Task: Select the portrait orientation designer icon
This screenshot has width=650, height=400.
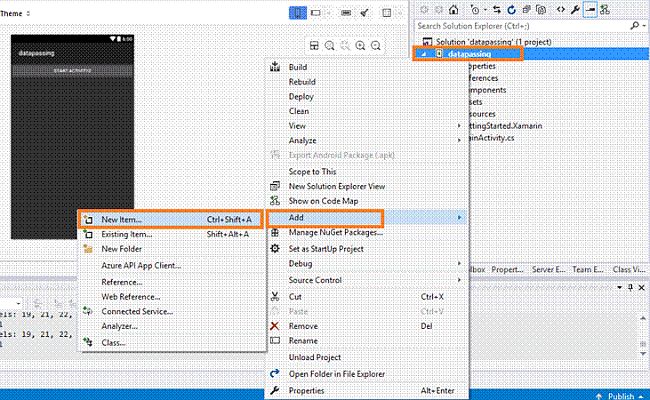Action: [298, 13]
